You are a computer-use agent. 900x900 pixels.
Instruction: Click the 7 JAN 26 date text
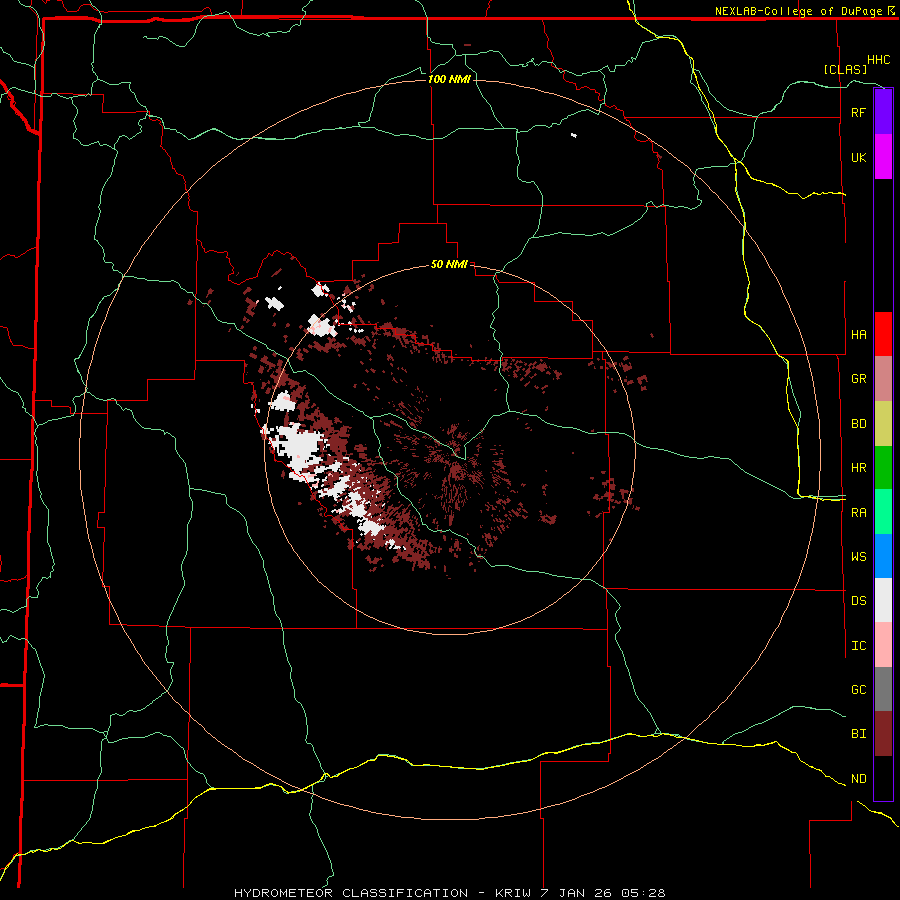tap(577, 893)
